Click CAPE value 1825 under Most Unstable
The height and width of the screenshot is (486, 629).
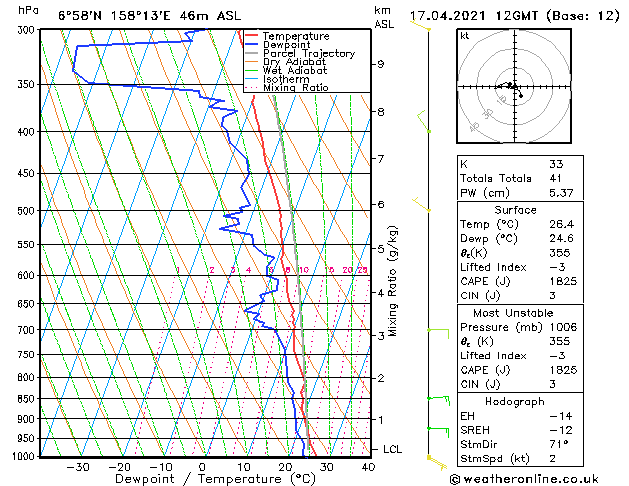(x=563, y=370)
